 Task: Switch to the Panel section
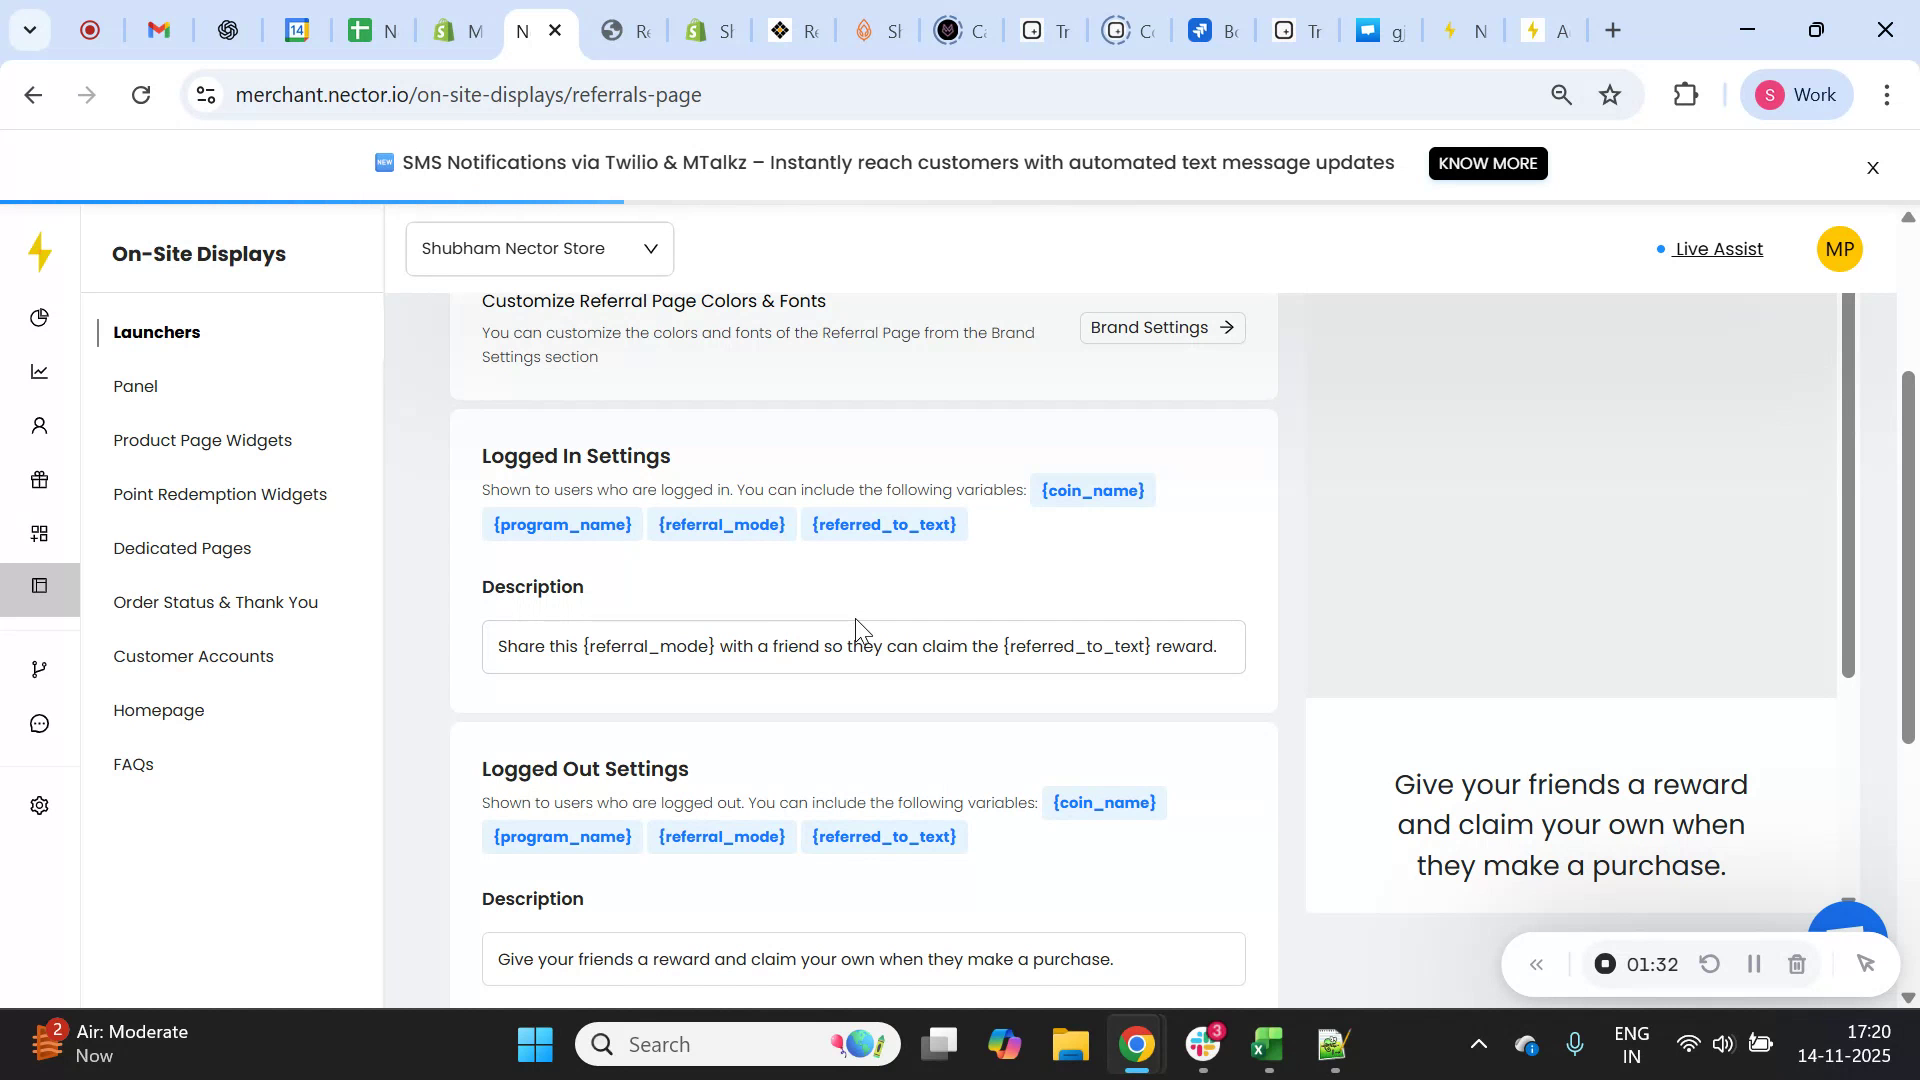(135, 386)
